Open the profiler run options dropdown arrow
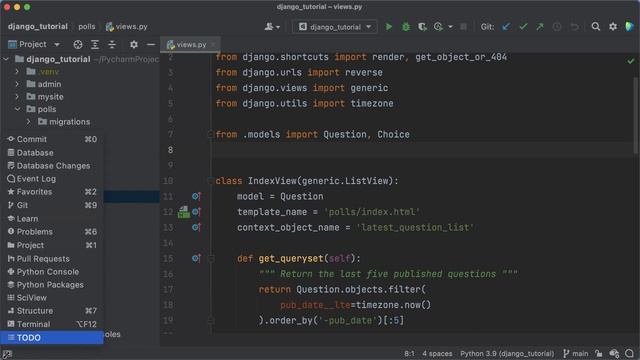640x360 pixels. [450, 27]
